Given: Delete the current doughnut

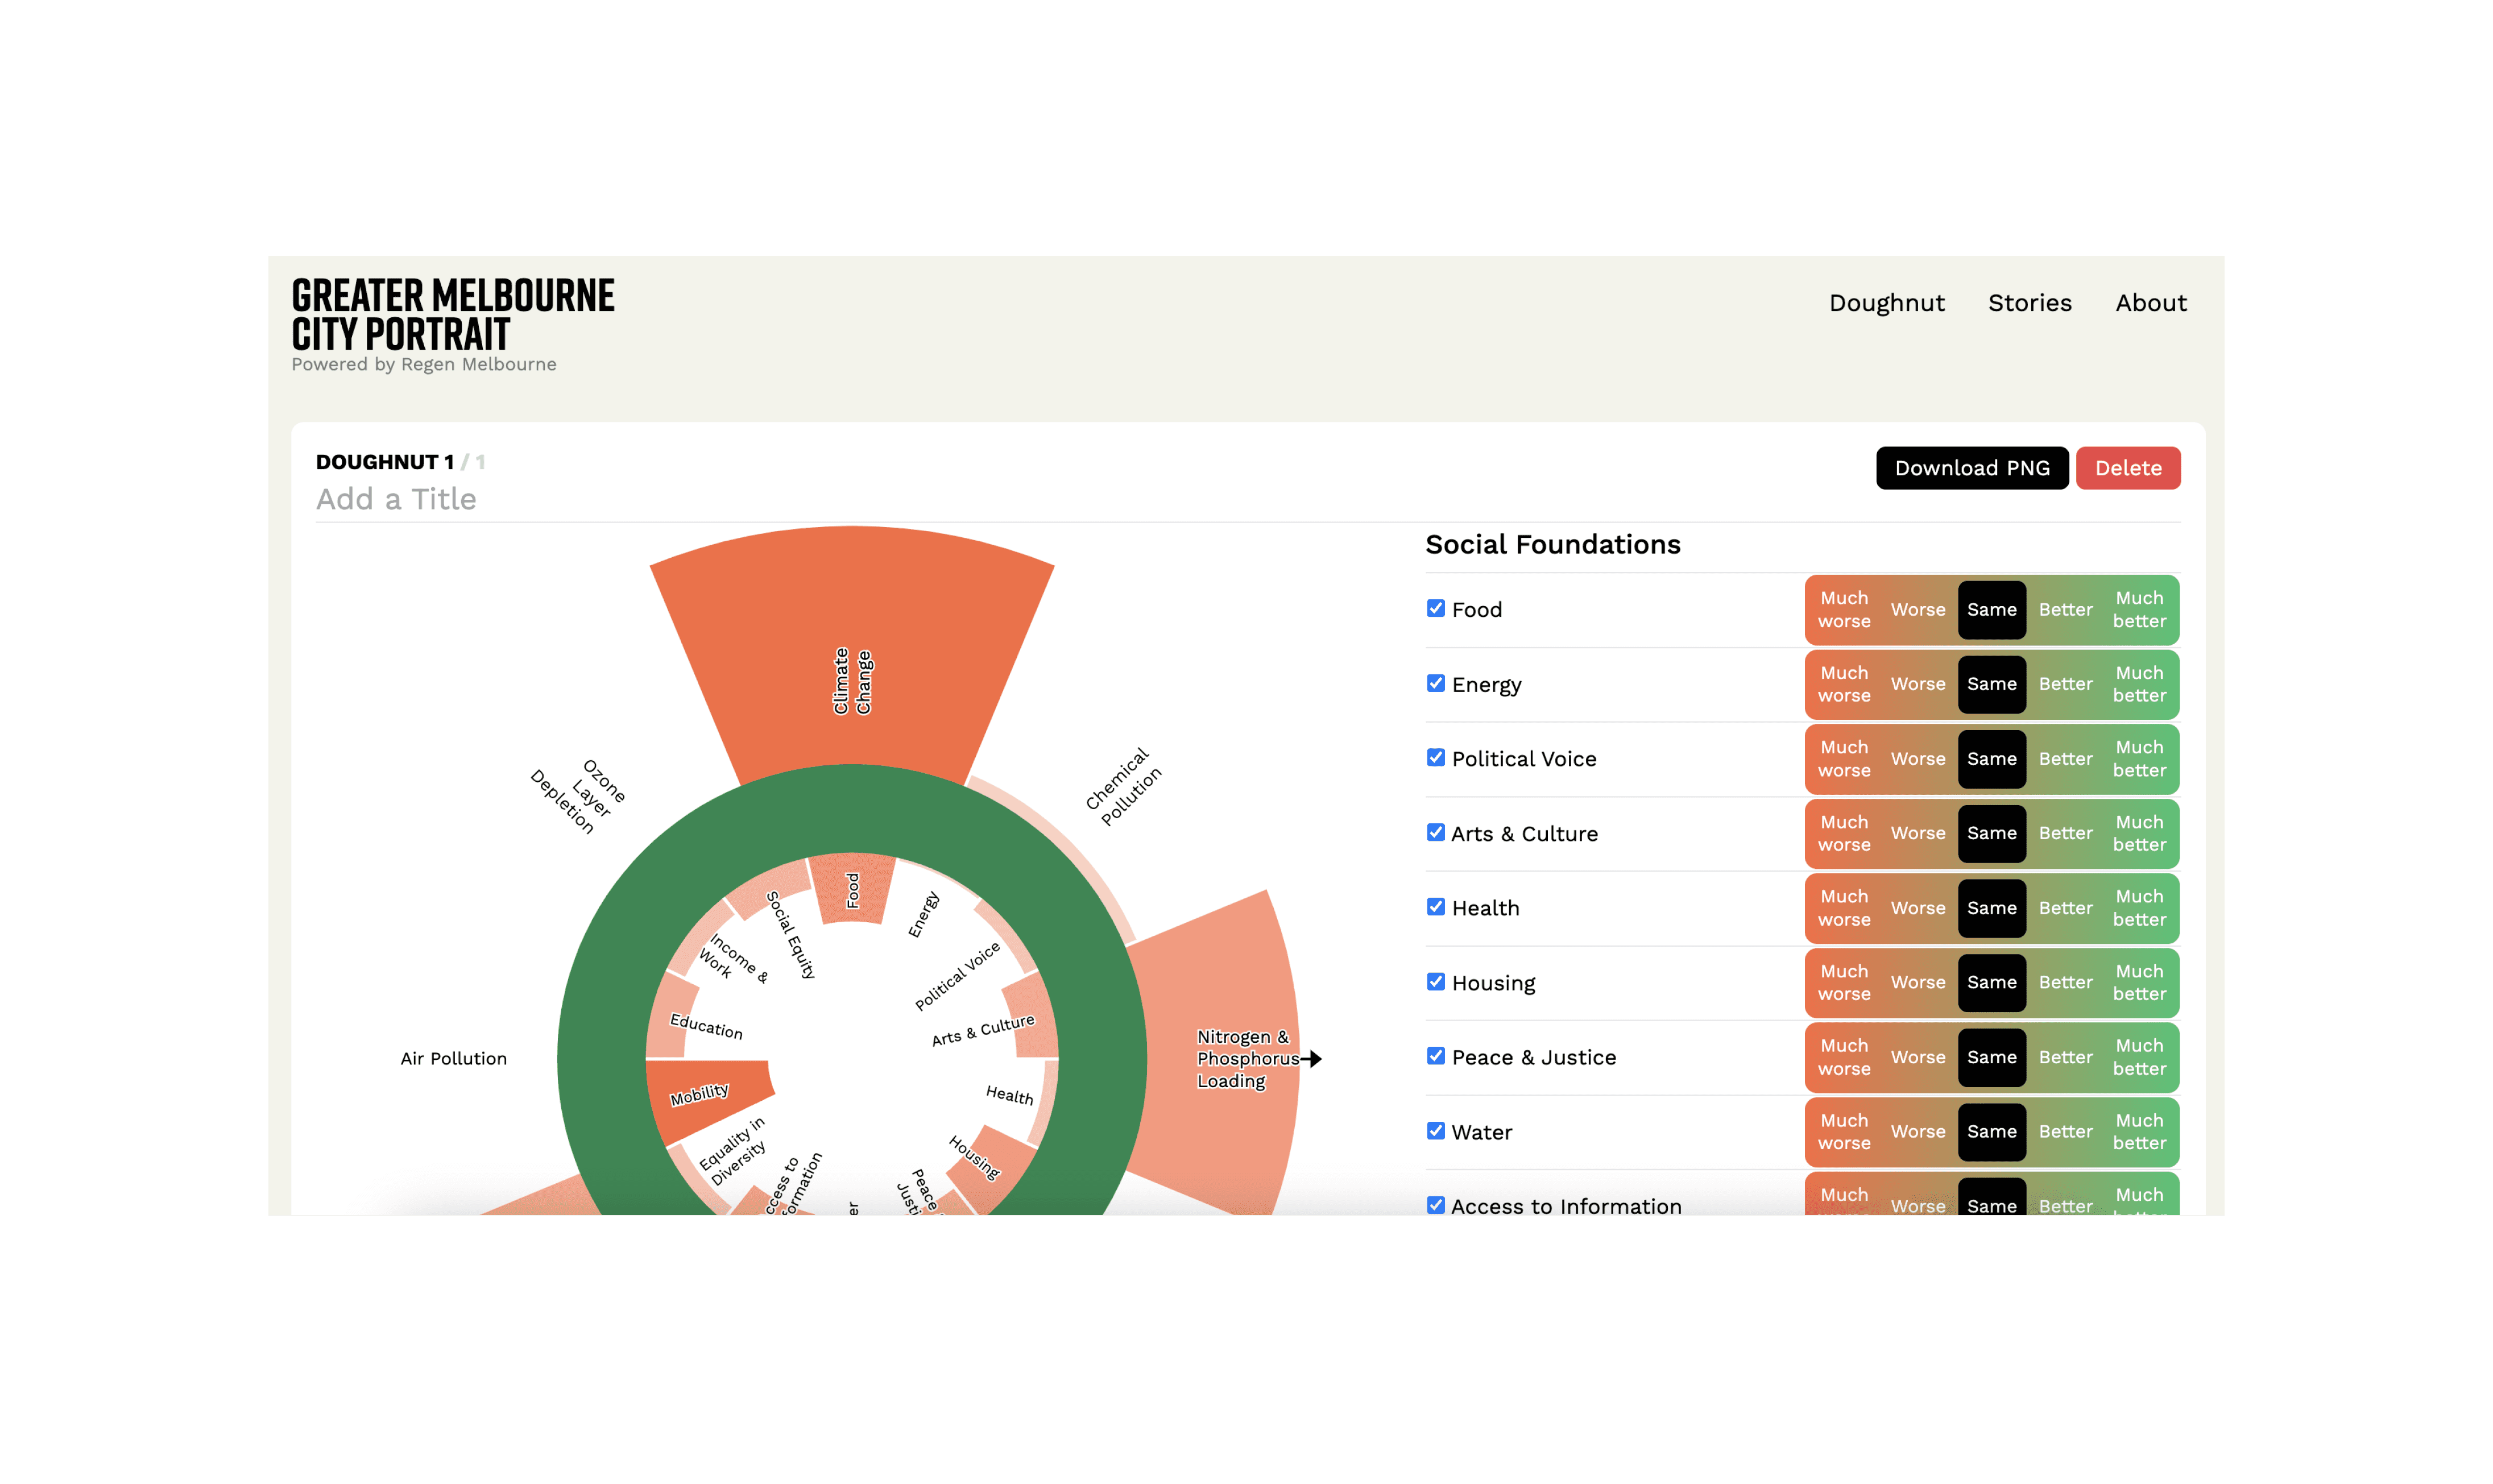Looking at the screenshot, I should [x=2128, y=468].
